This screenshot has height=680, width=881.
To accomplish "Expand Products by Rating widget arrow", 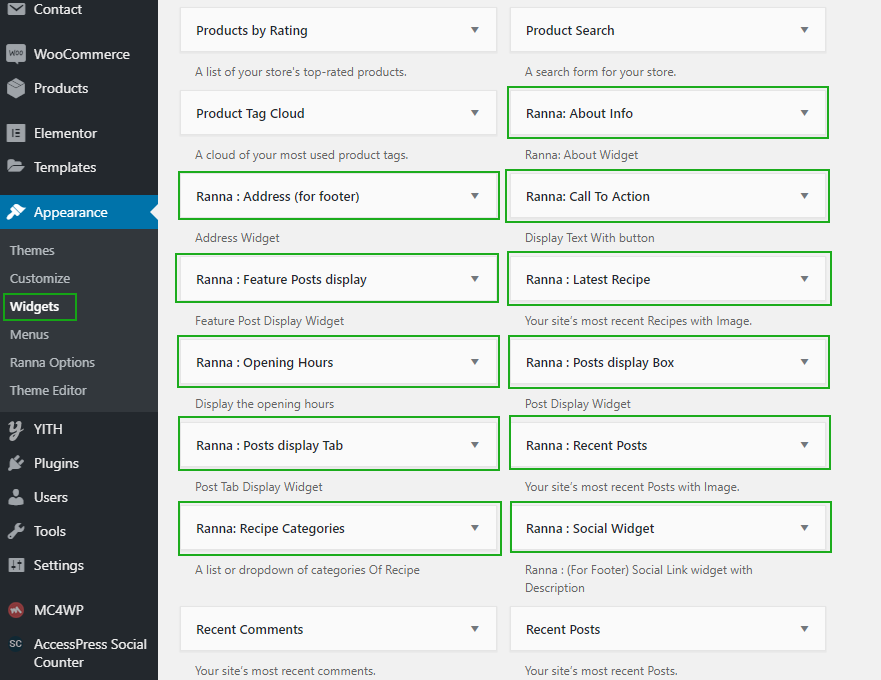I will [475, 30].
